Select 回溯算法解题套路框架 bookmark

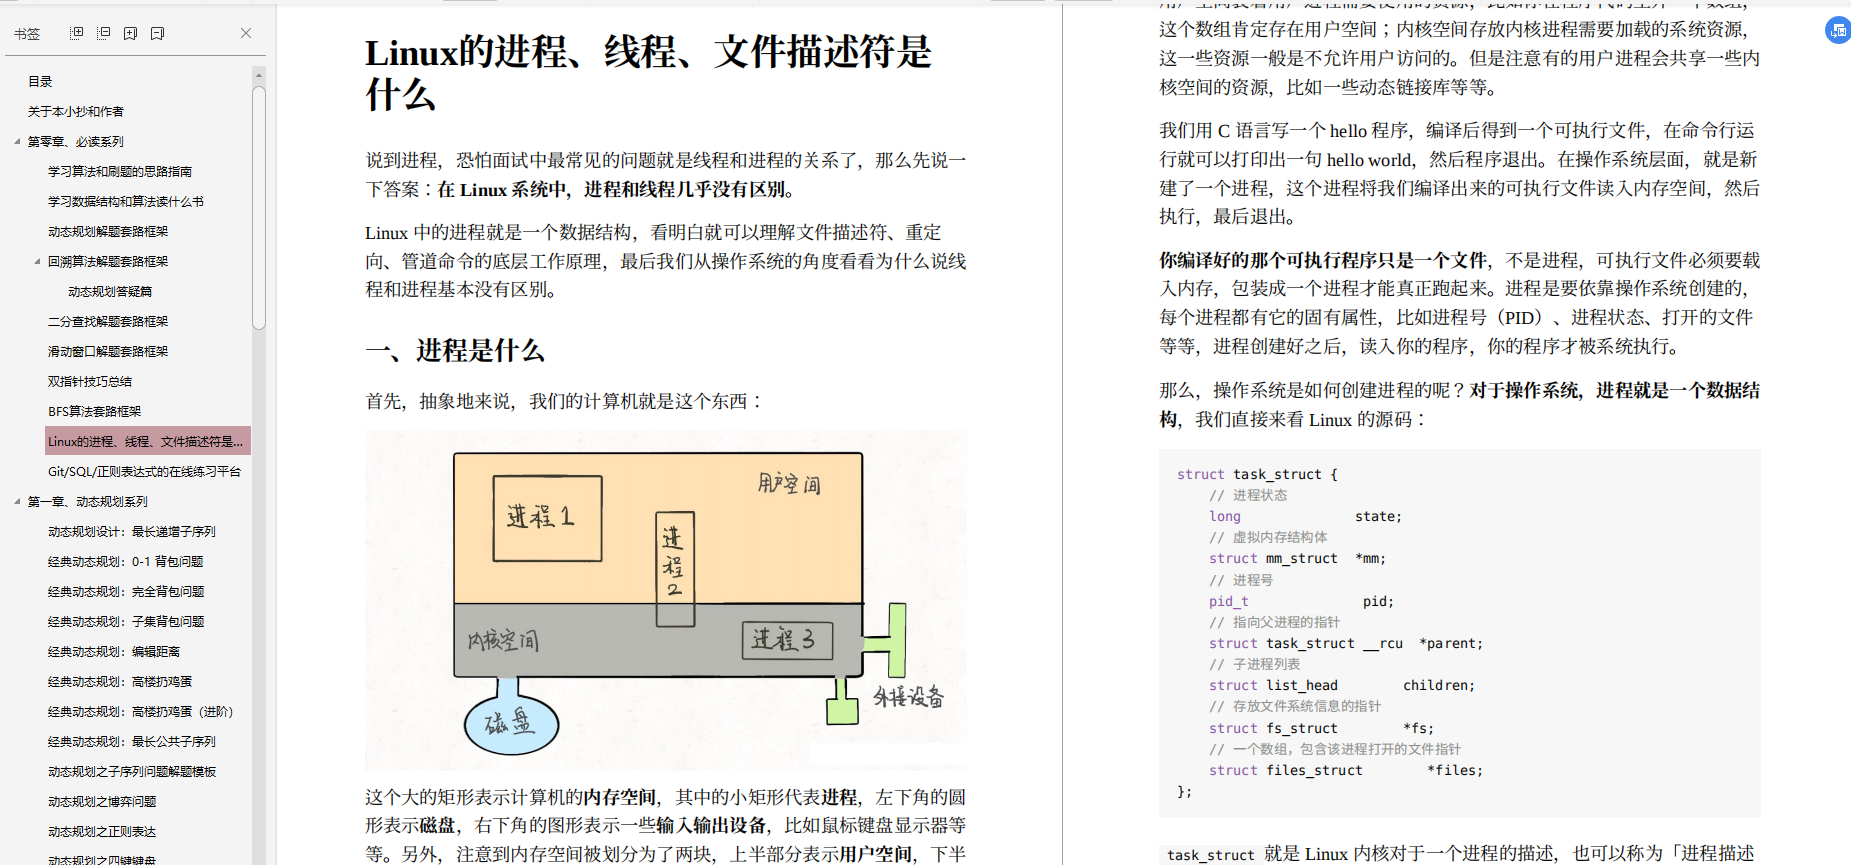tap(108, 261)
